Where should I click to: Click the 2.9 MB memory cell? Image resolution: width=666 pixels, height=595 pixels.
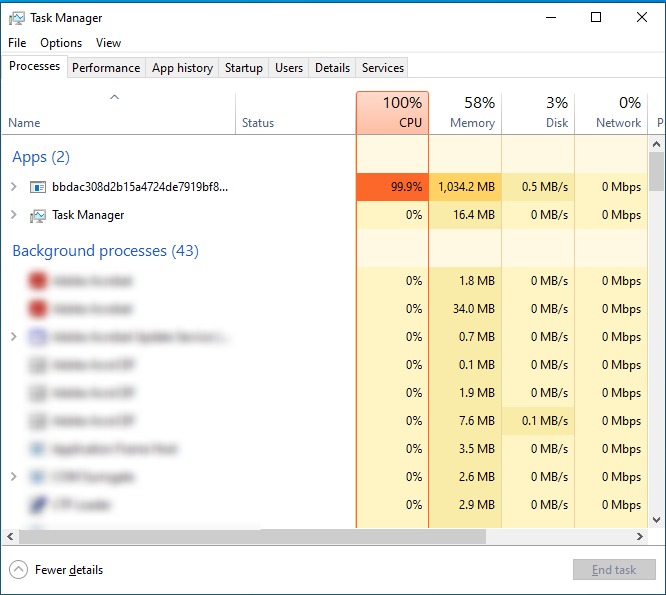(x=465, y=505)
